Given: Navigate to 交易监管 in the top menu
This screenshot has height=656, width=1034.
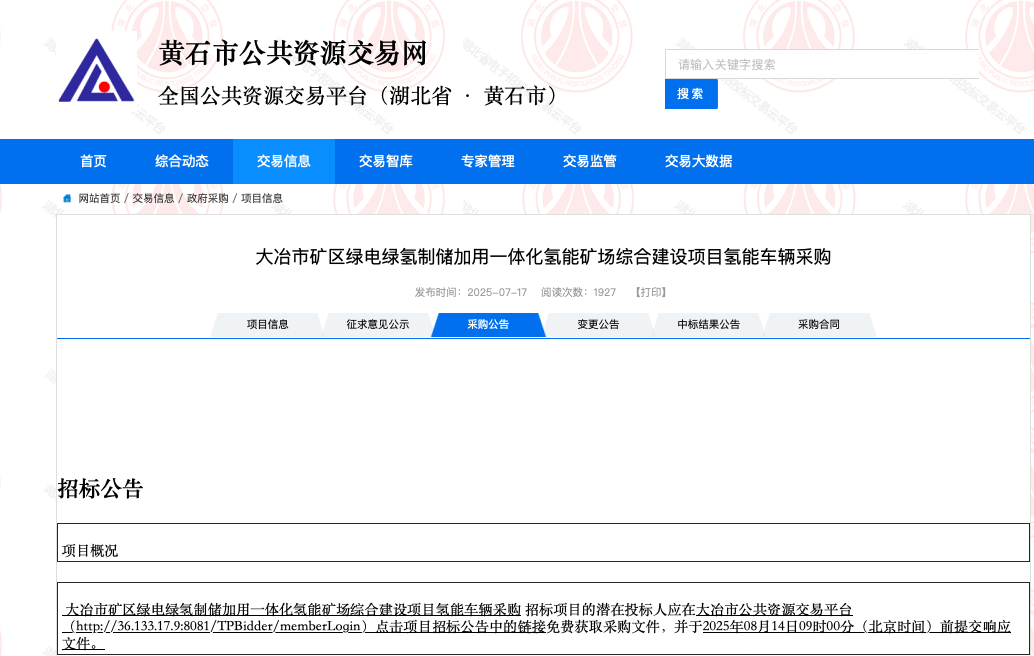Looking at the screenshot, I should (590, 161).
